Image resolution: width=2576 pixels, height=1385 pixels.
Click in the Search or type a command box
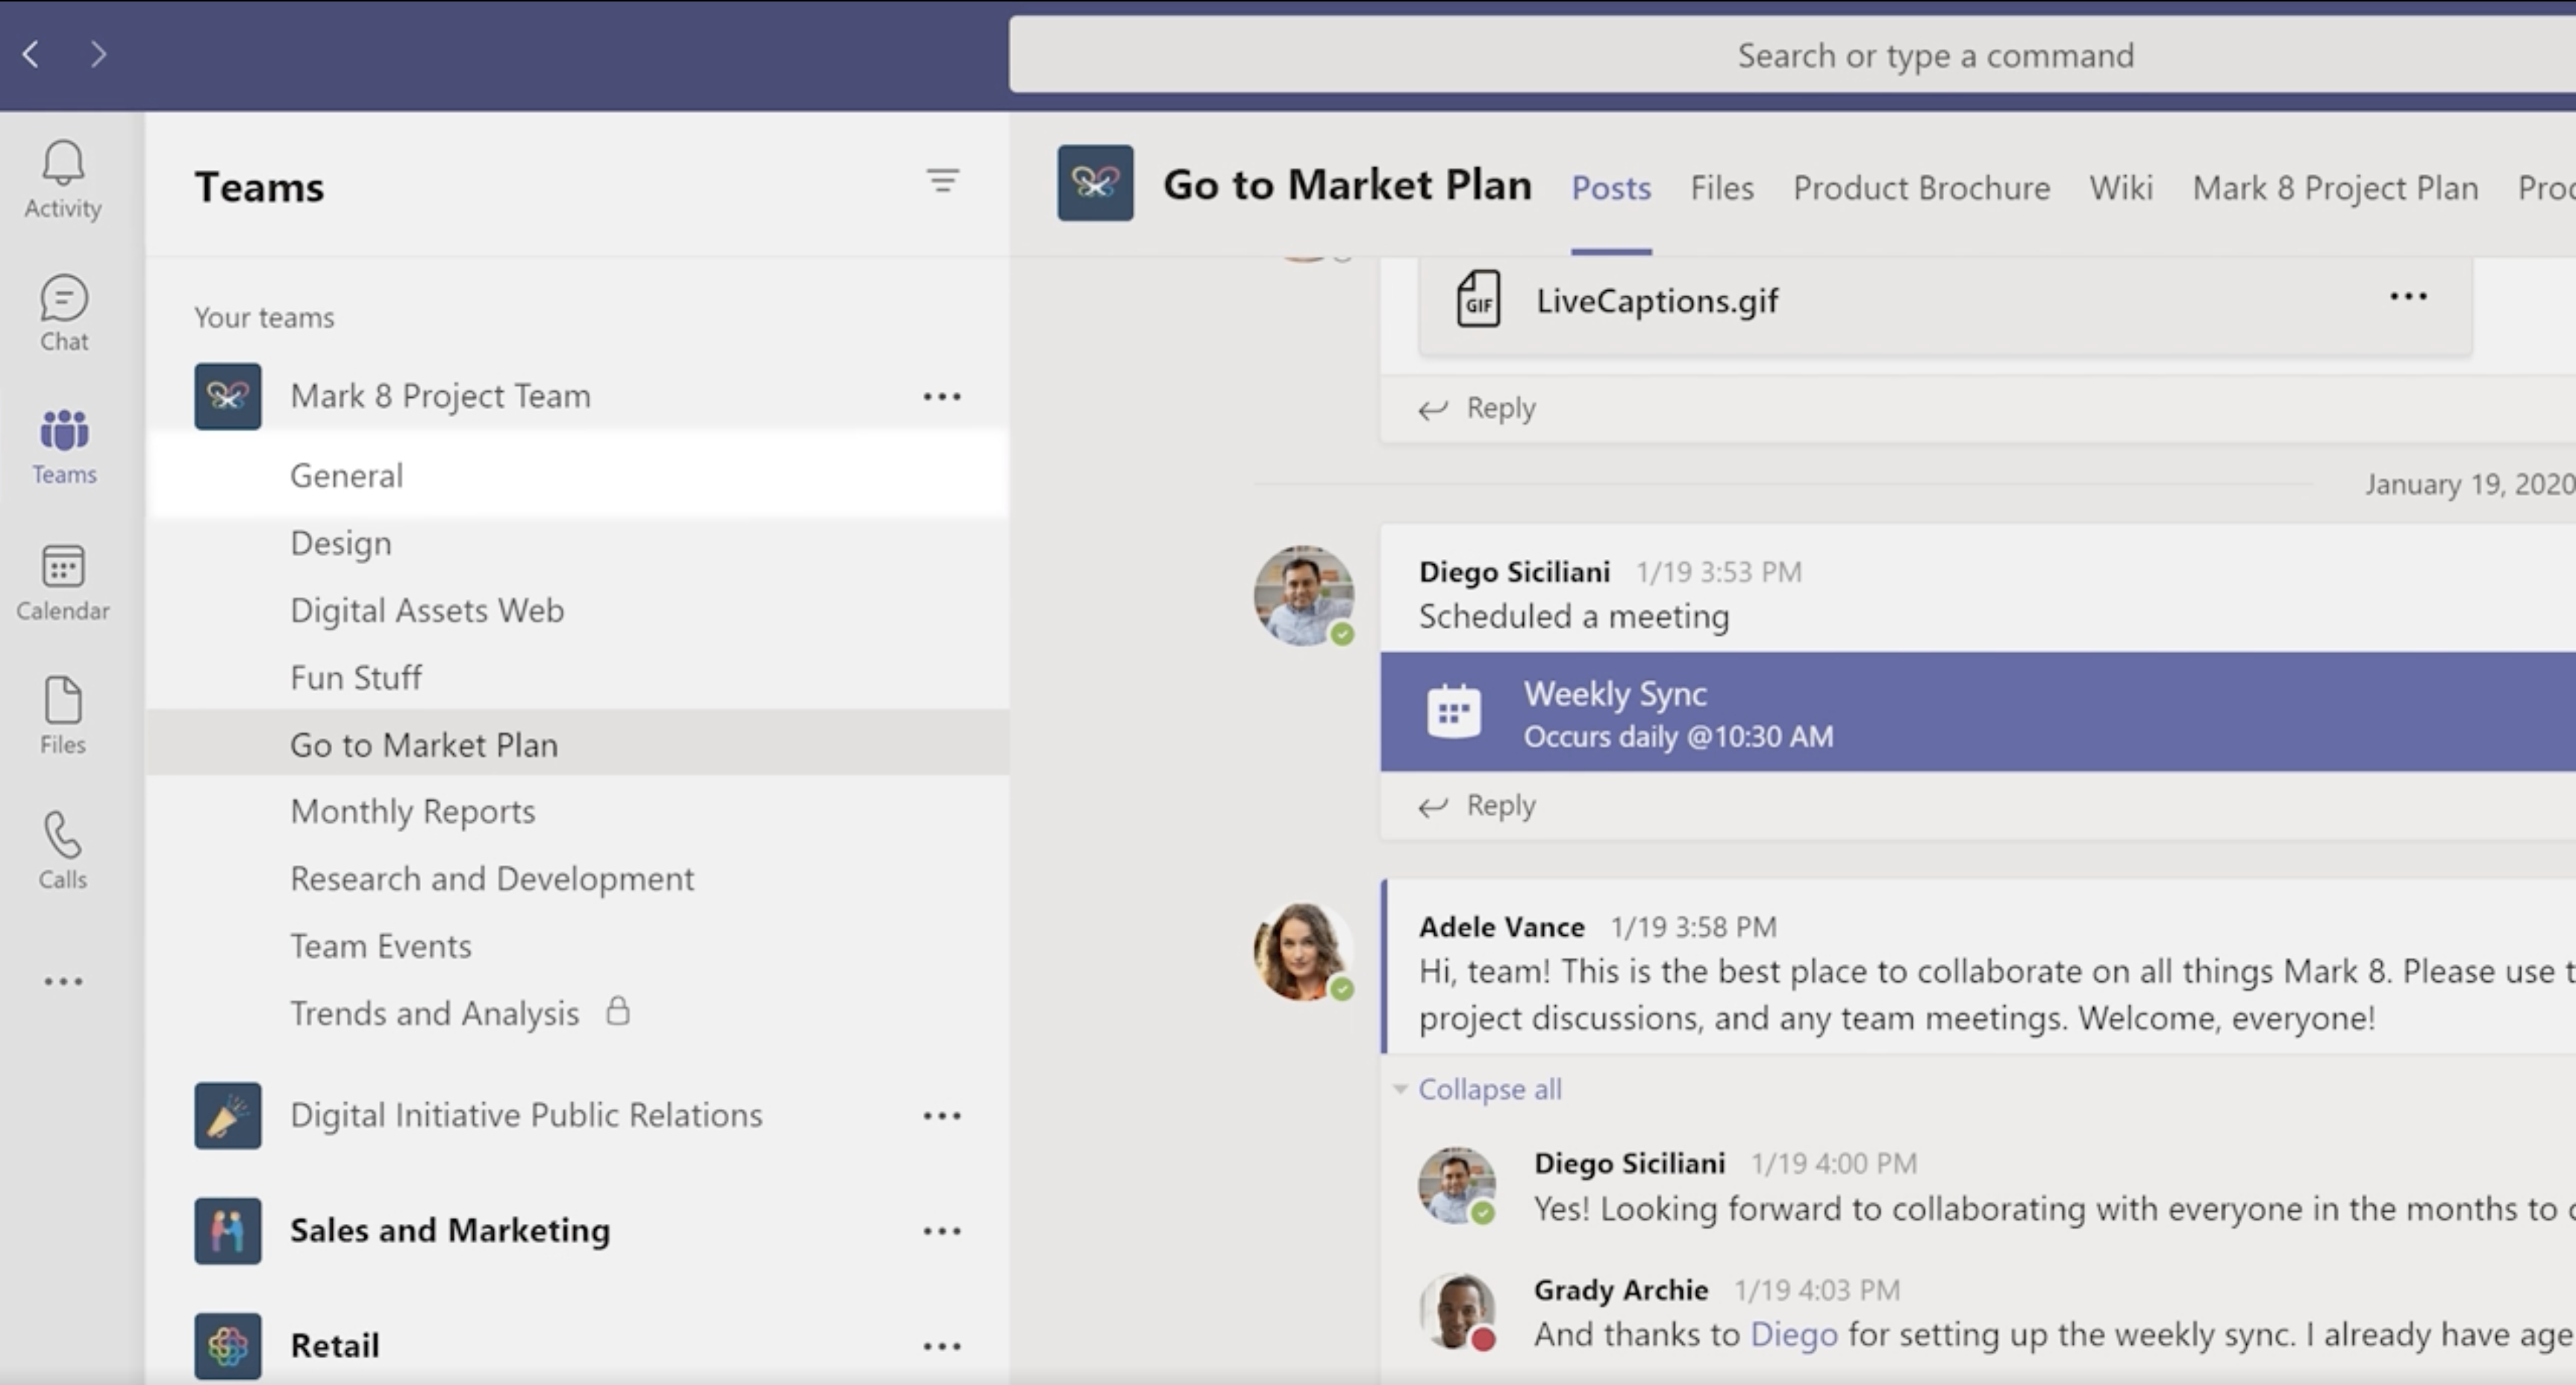(1792, 55)
